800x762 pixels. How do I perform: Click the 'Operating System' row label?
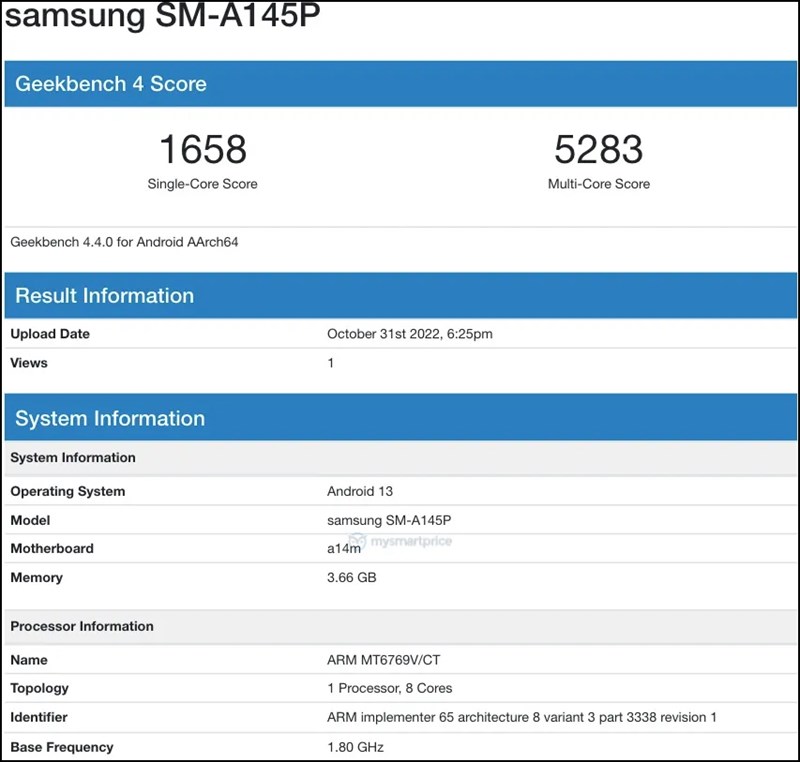point(68,491)
